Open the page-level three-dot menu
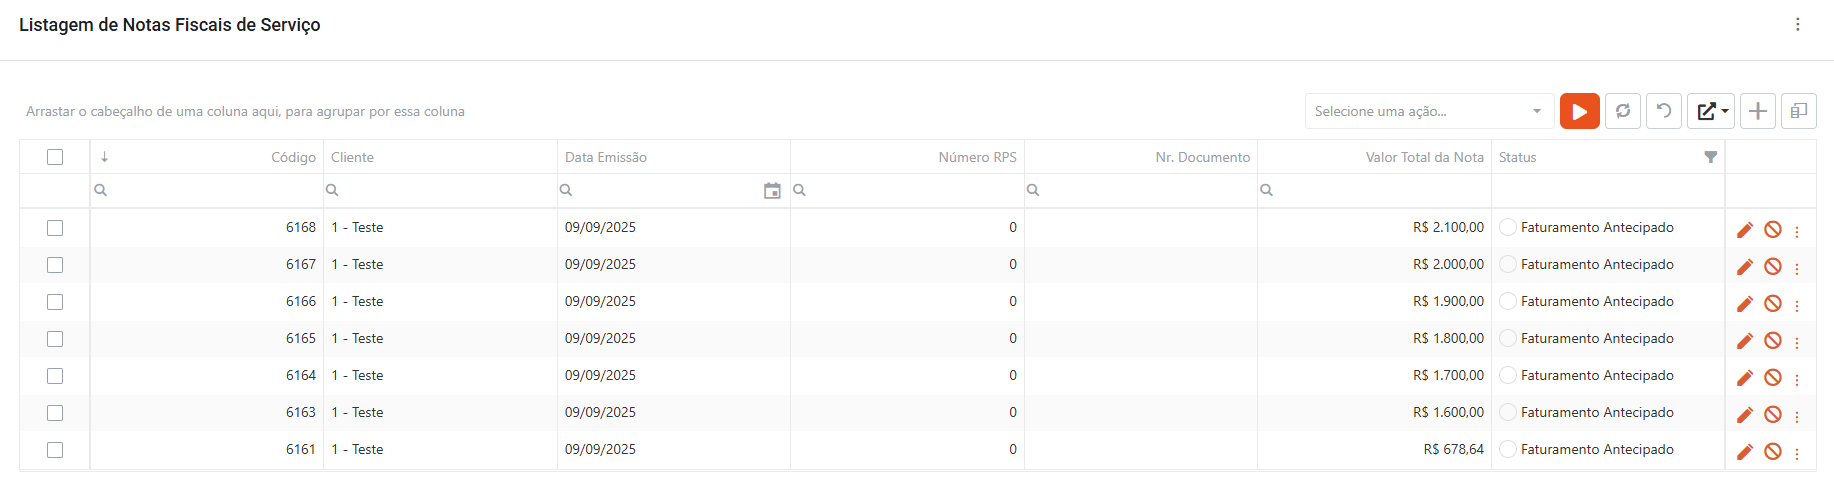The image size is (1834, 481). (1797, 24)
